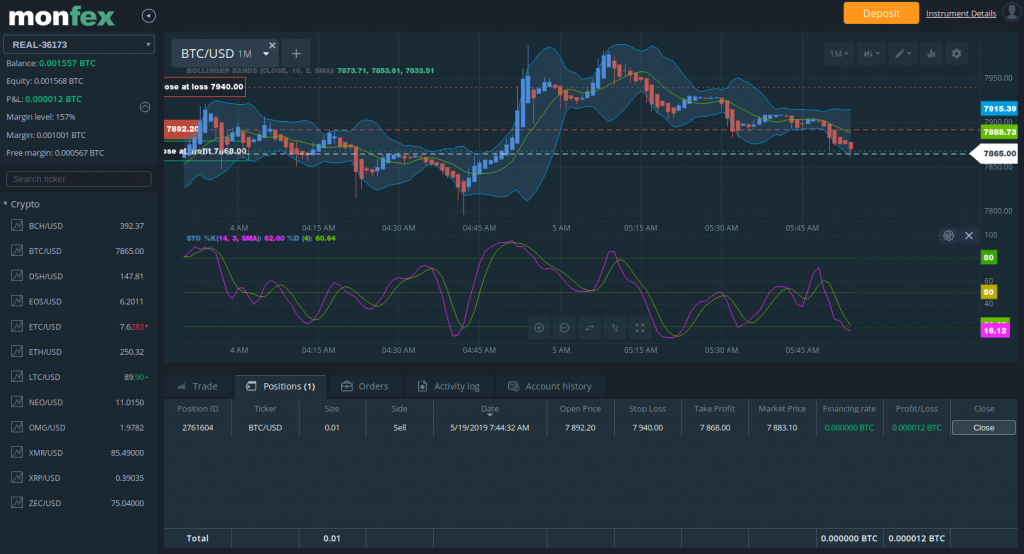Switch to the Orders tab
The width and height of the screenshot is (1024, 554).
point(364,386)
